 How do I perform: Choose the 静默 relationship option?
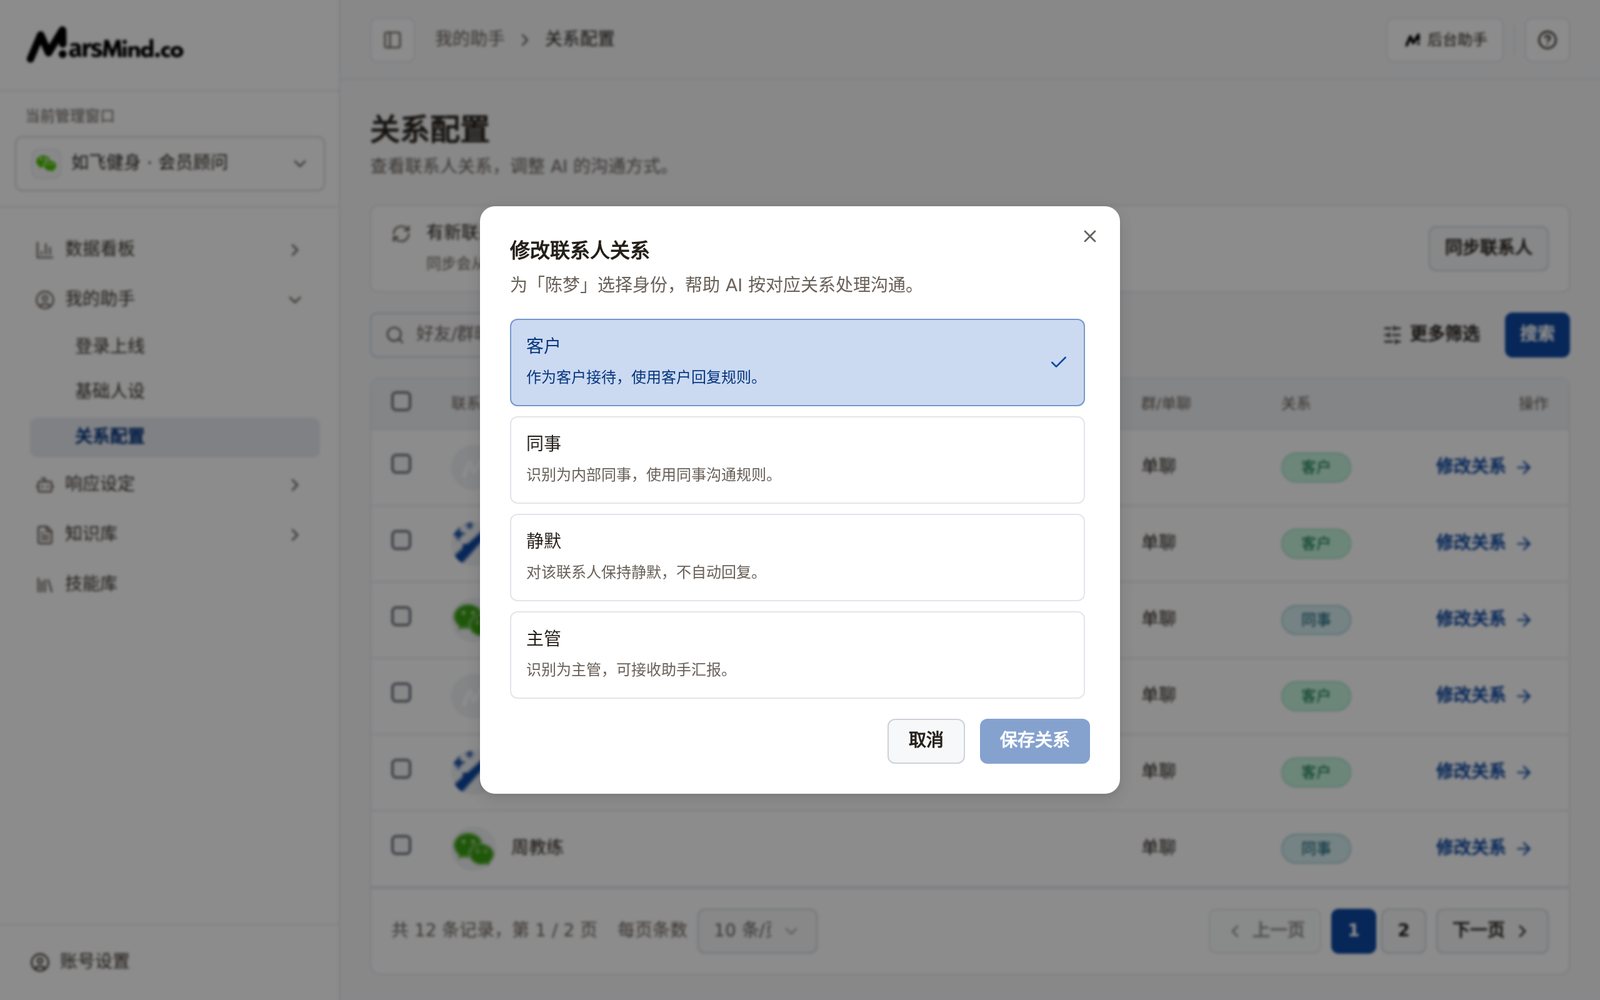click(x=797, y=557)
